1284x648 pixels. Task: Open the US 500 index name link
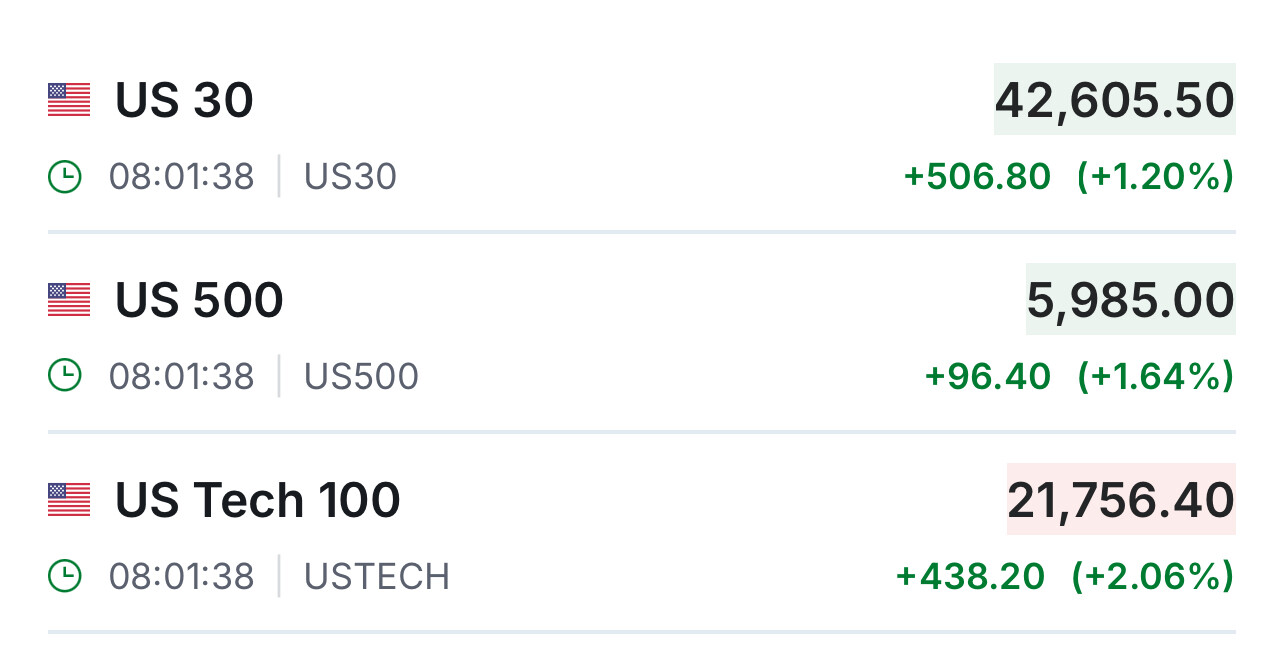click(x=199, y=300)
